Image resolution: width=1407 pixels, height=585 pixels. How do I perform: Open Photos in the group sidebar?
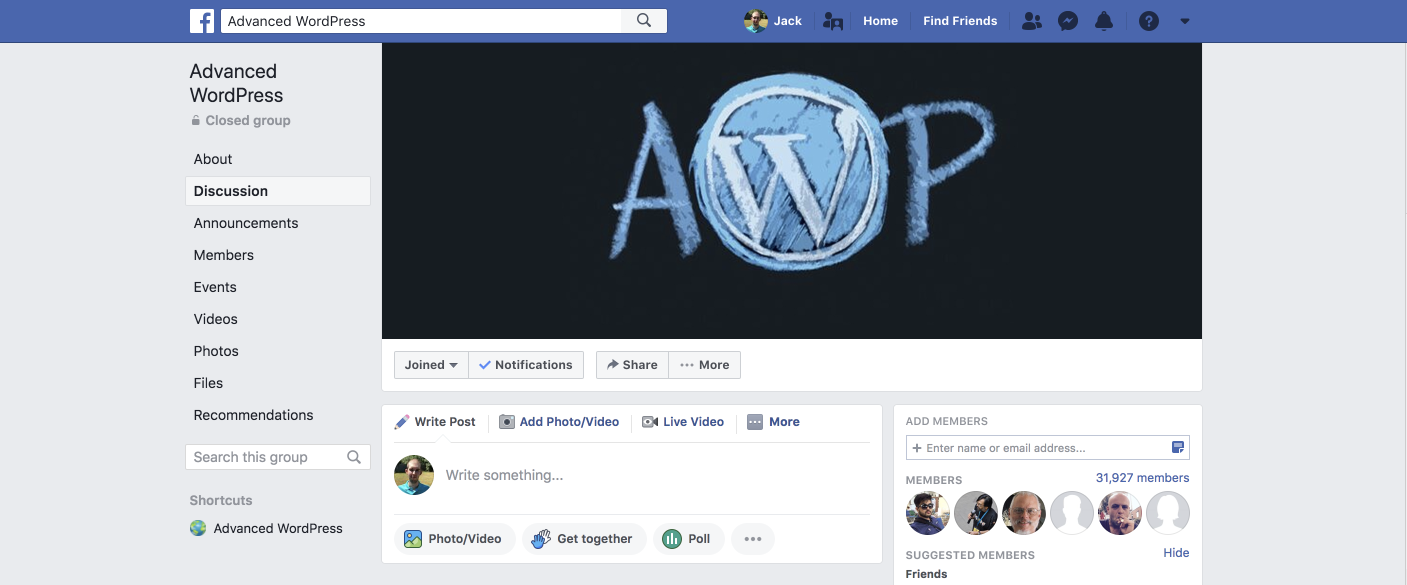click(216, 351)
